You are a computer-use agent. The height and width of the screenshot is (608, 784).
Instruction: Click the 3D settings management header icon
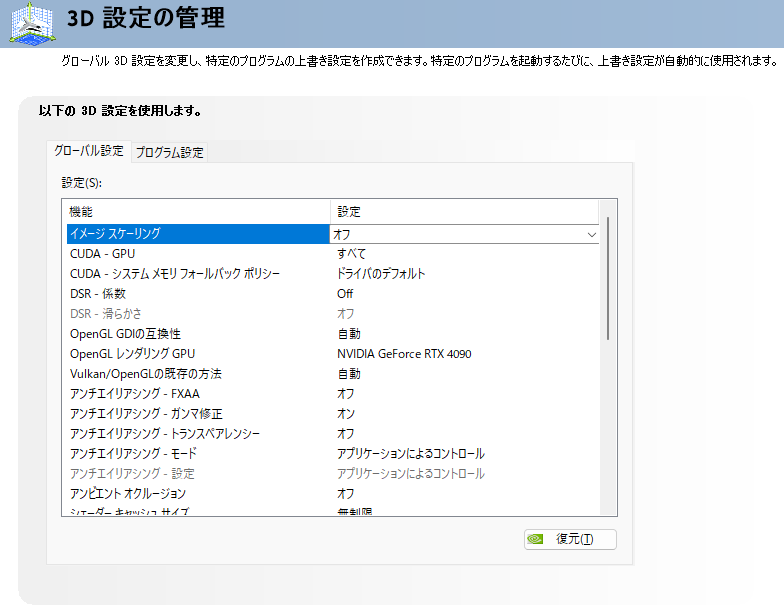pyautogui.click(x=33, y=24)
